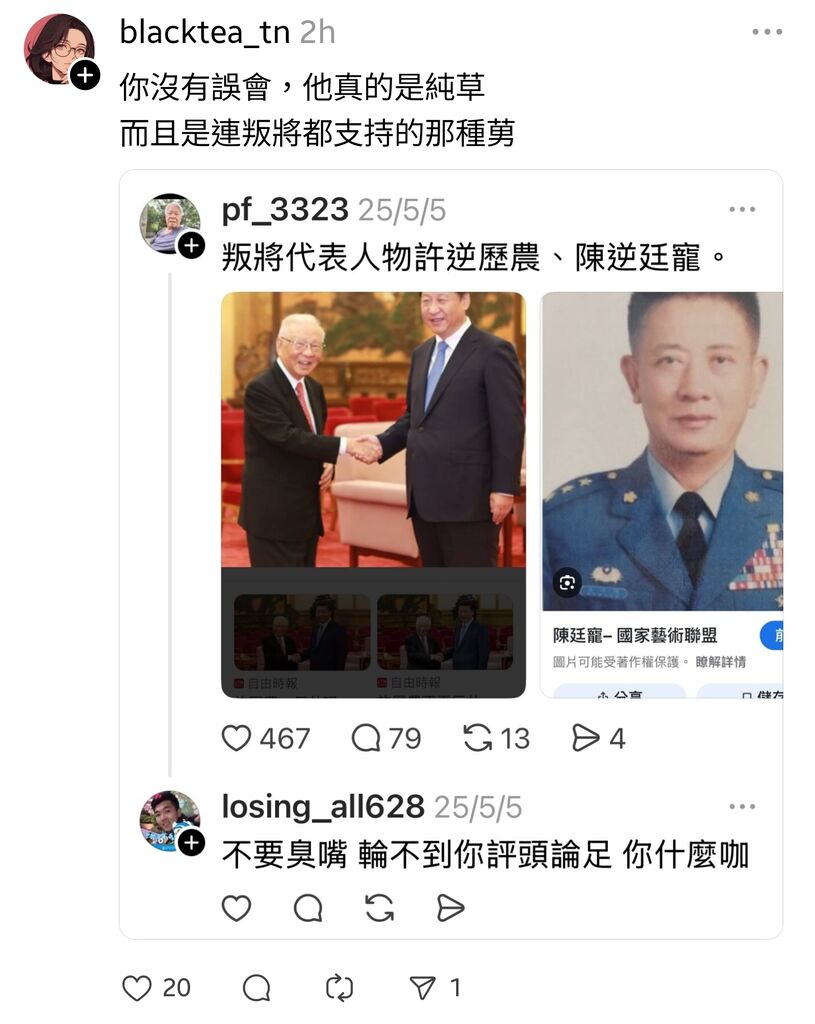This screenshot has width=815, height=1024.
Task: Repost the pf_3323 post with 13 reposts
Action: coord(477,739)
